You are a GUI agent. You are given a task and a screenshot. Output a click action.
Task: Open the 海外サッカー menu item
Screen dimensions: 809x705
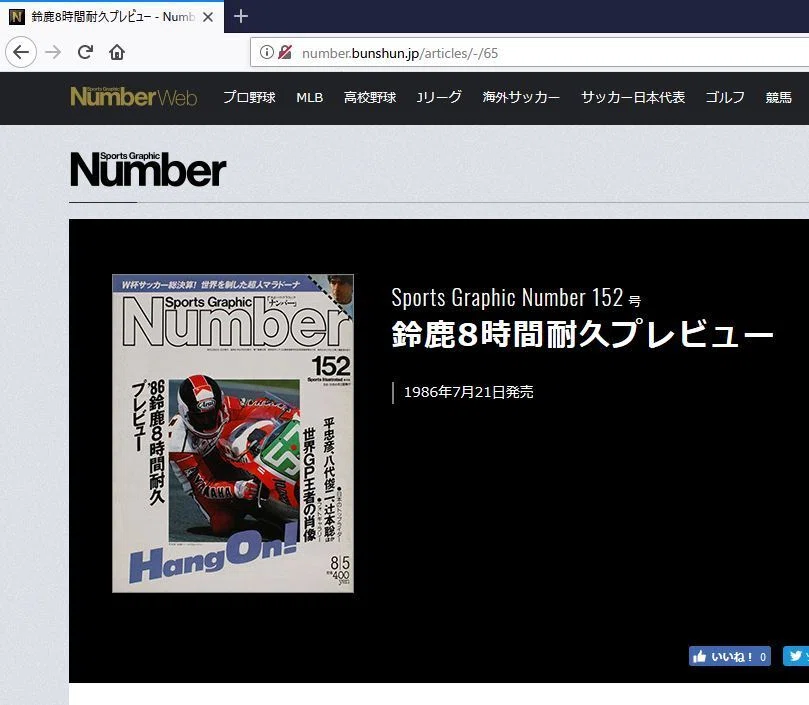[521, 97]
